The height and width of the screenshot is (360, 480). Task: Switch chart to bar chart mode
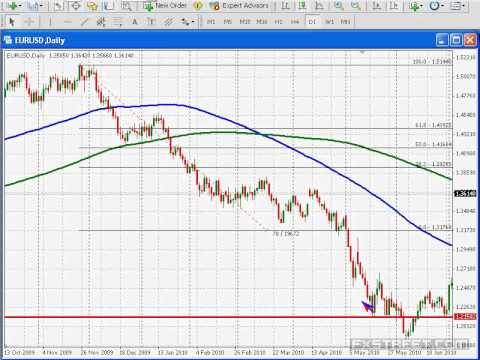coord(285,6)
